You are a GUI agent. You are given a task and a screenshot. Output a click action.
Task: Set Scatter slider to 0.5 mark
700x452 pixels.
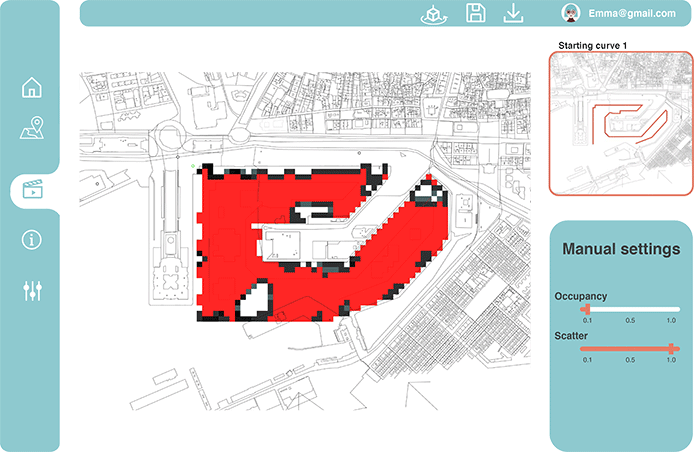point(630,348)
